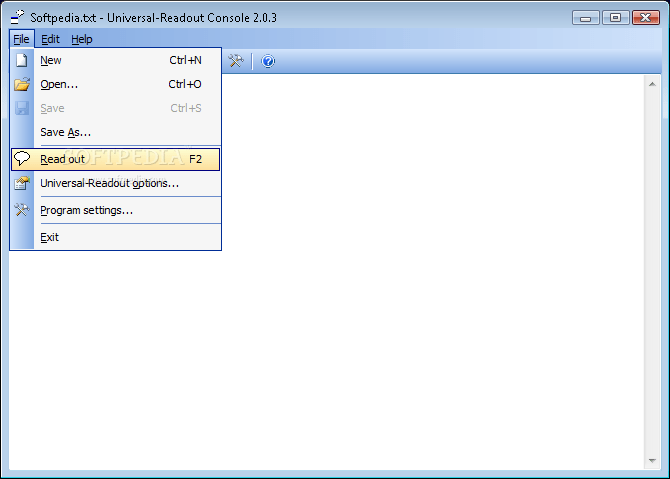This screenshot has height=479, width=670.
Task: Choose New from the File menu
Action: 115,60
